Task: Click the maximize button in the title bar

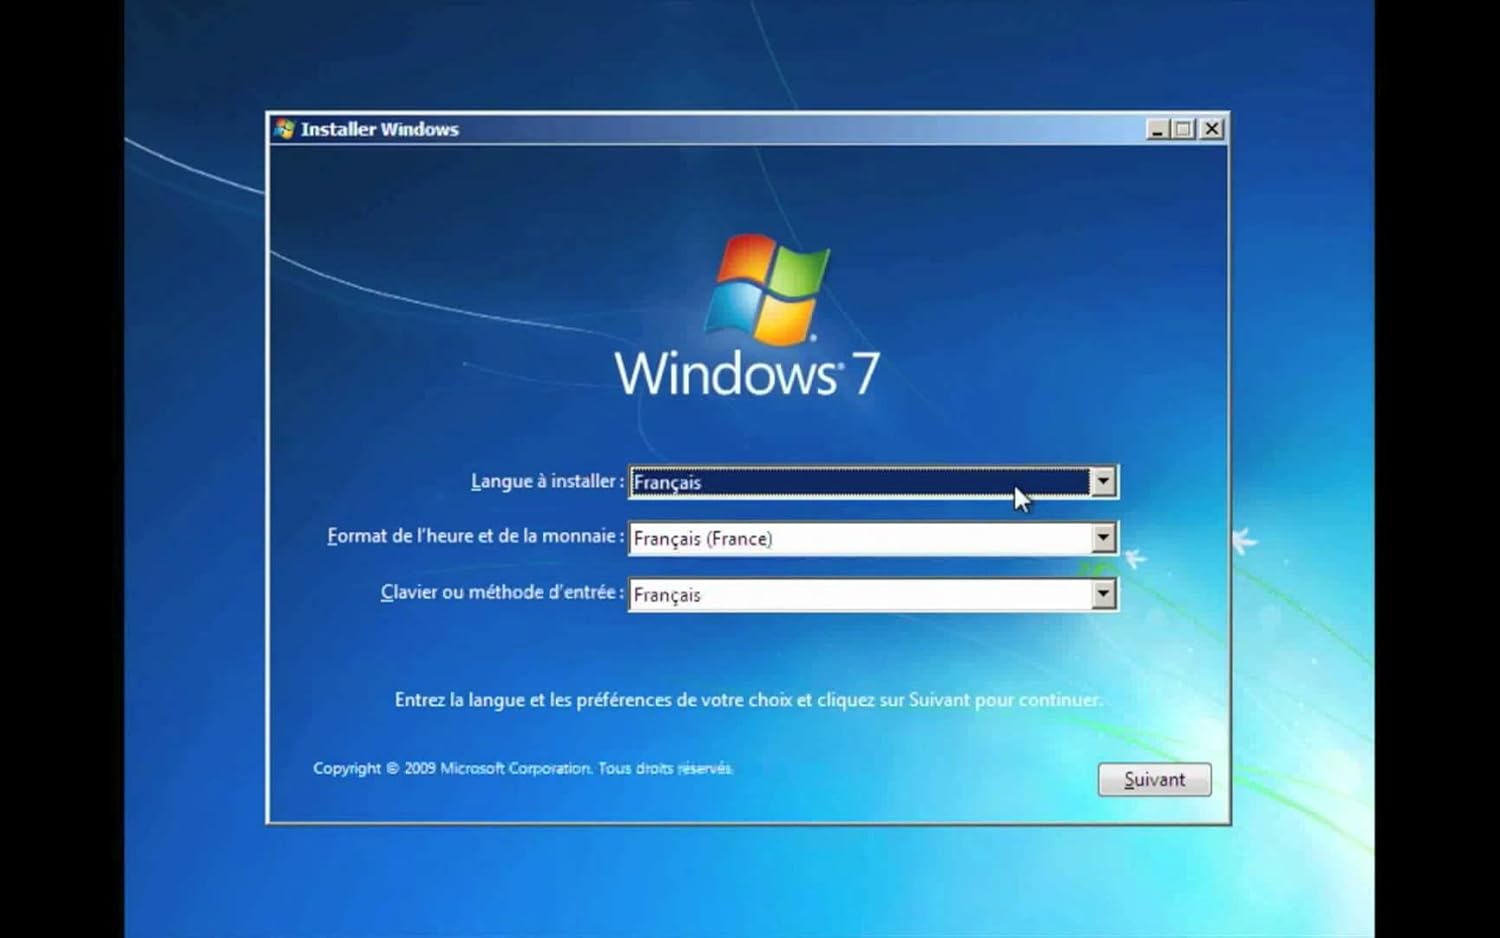Action: (x=1184, y=129)
